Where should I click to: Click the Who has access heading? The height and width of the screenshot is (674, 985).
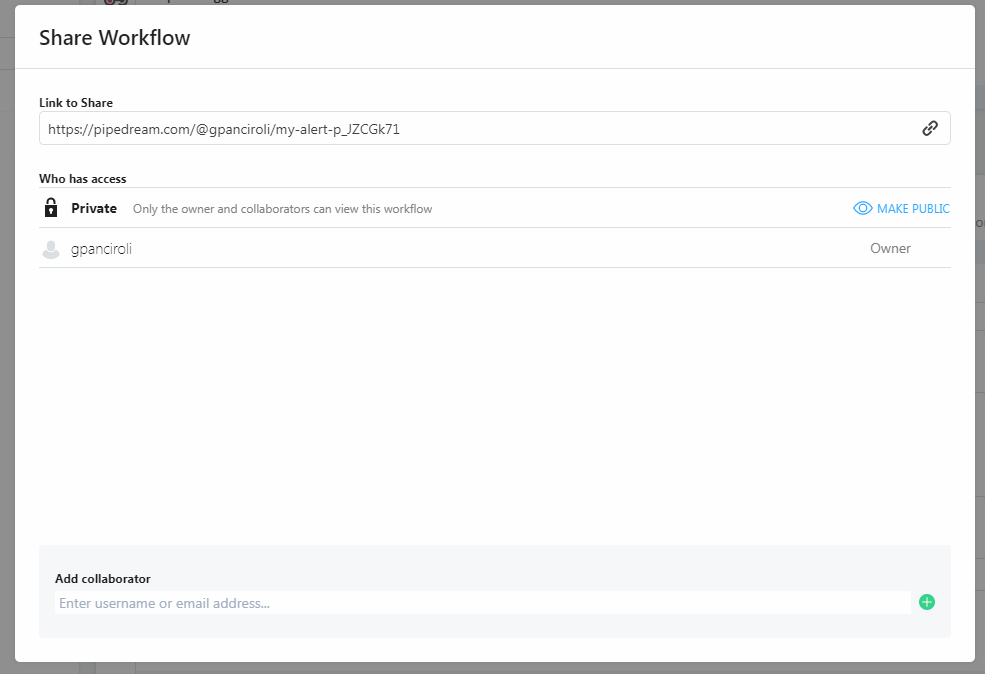[83, 179]
